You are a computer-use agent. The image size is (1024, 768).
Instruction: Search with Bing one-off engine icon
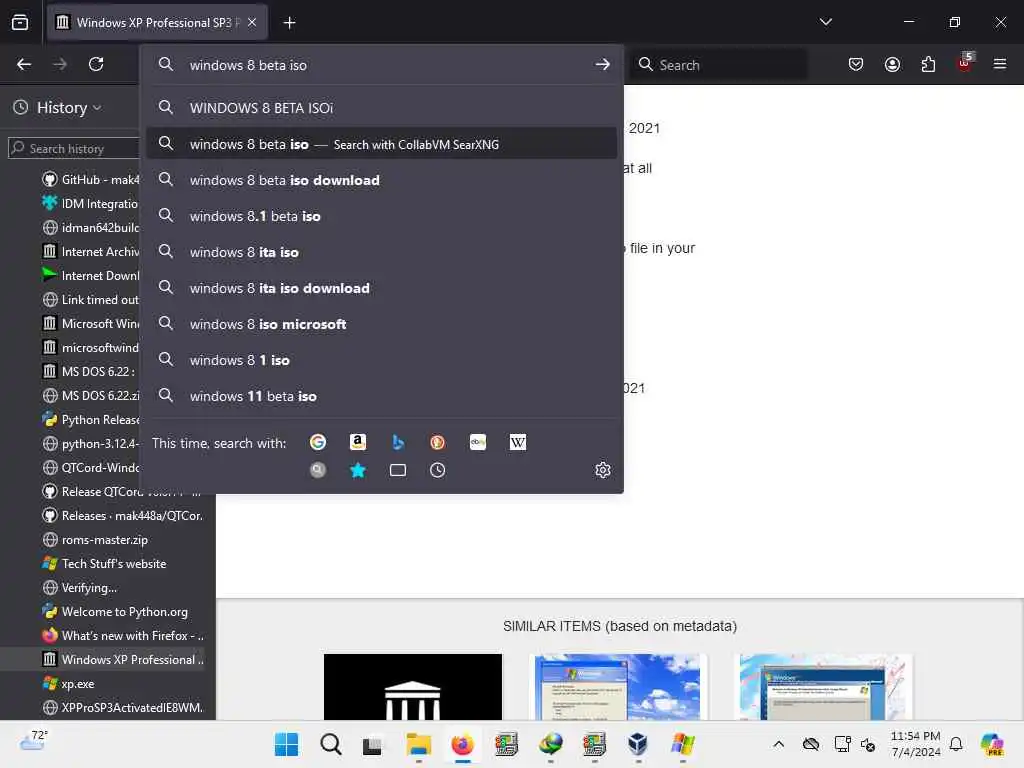398,442
